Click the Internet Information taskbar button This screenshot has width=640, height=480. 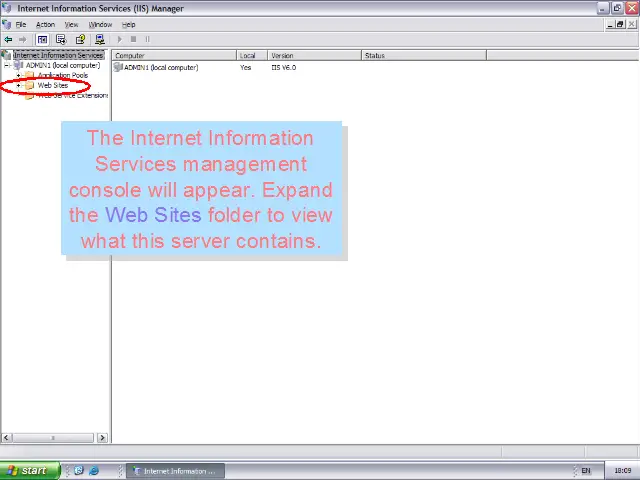coord(175,471)
